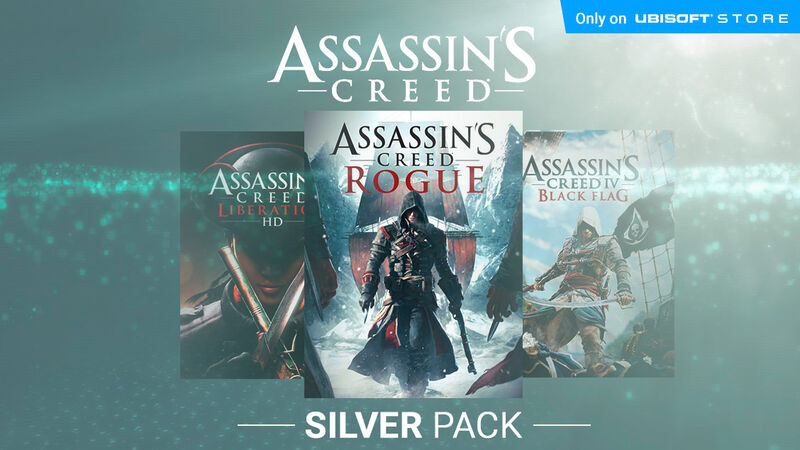Click the large Assassin's Creed logo at top
Viewport: 800px width, 450px height.
(403, 65)
